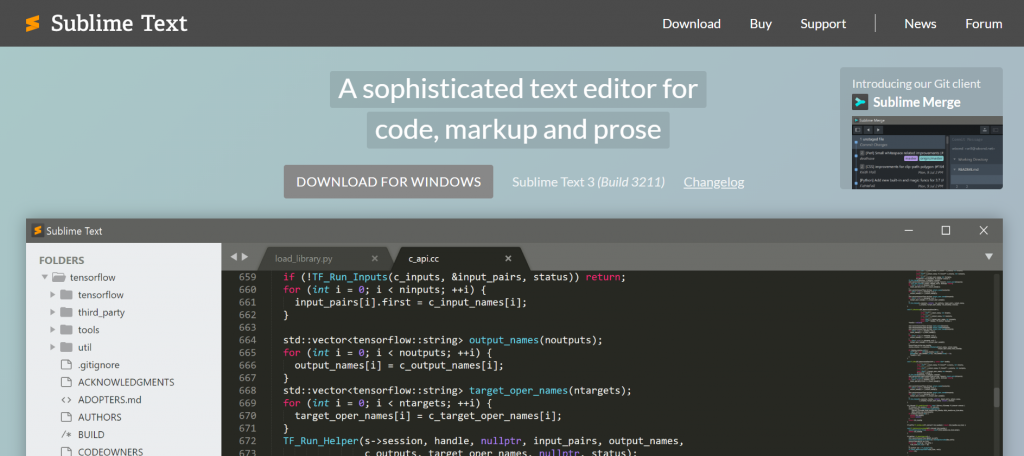This screenshot has width=1024, height=456.
Task: Click the editor minimap
Action: pyautogui.click(x=947, y=363)
